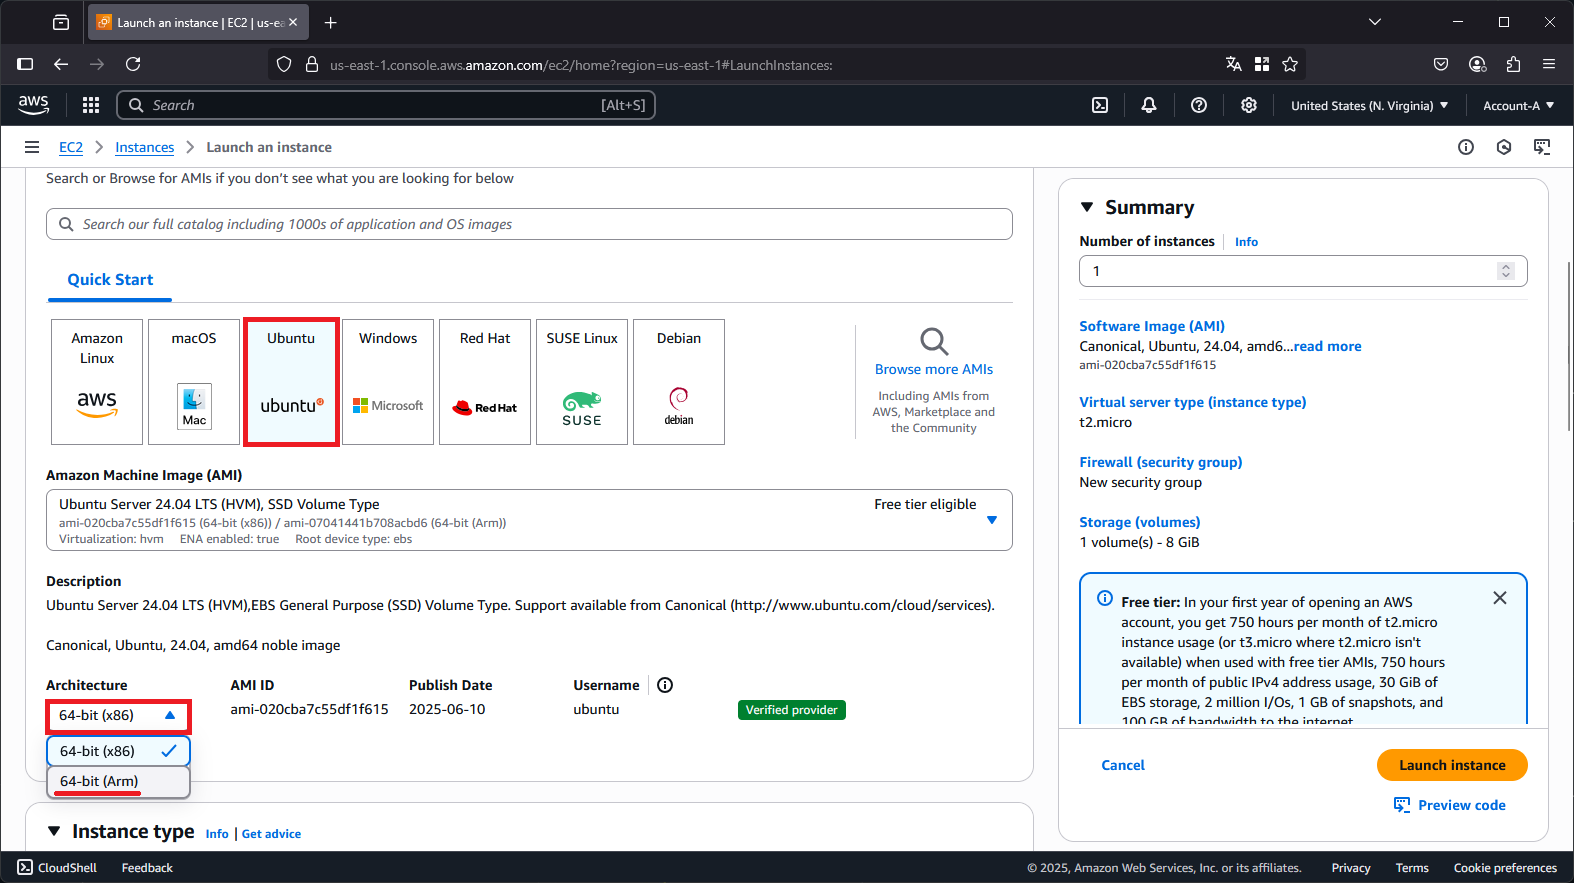Dismiss the Free tier notice
The image size is (1574, 883).
click(x=1500, y=598)
